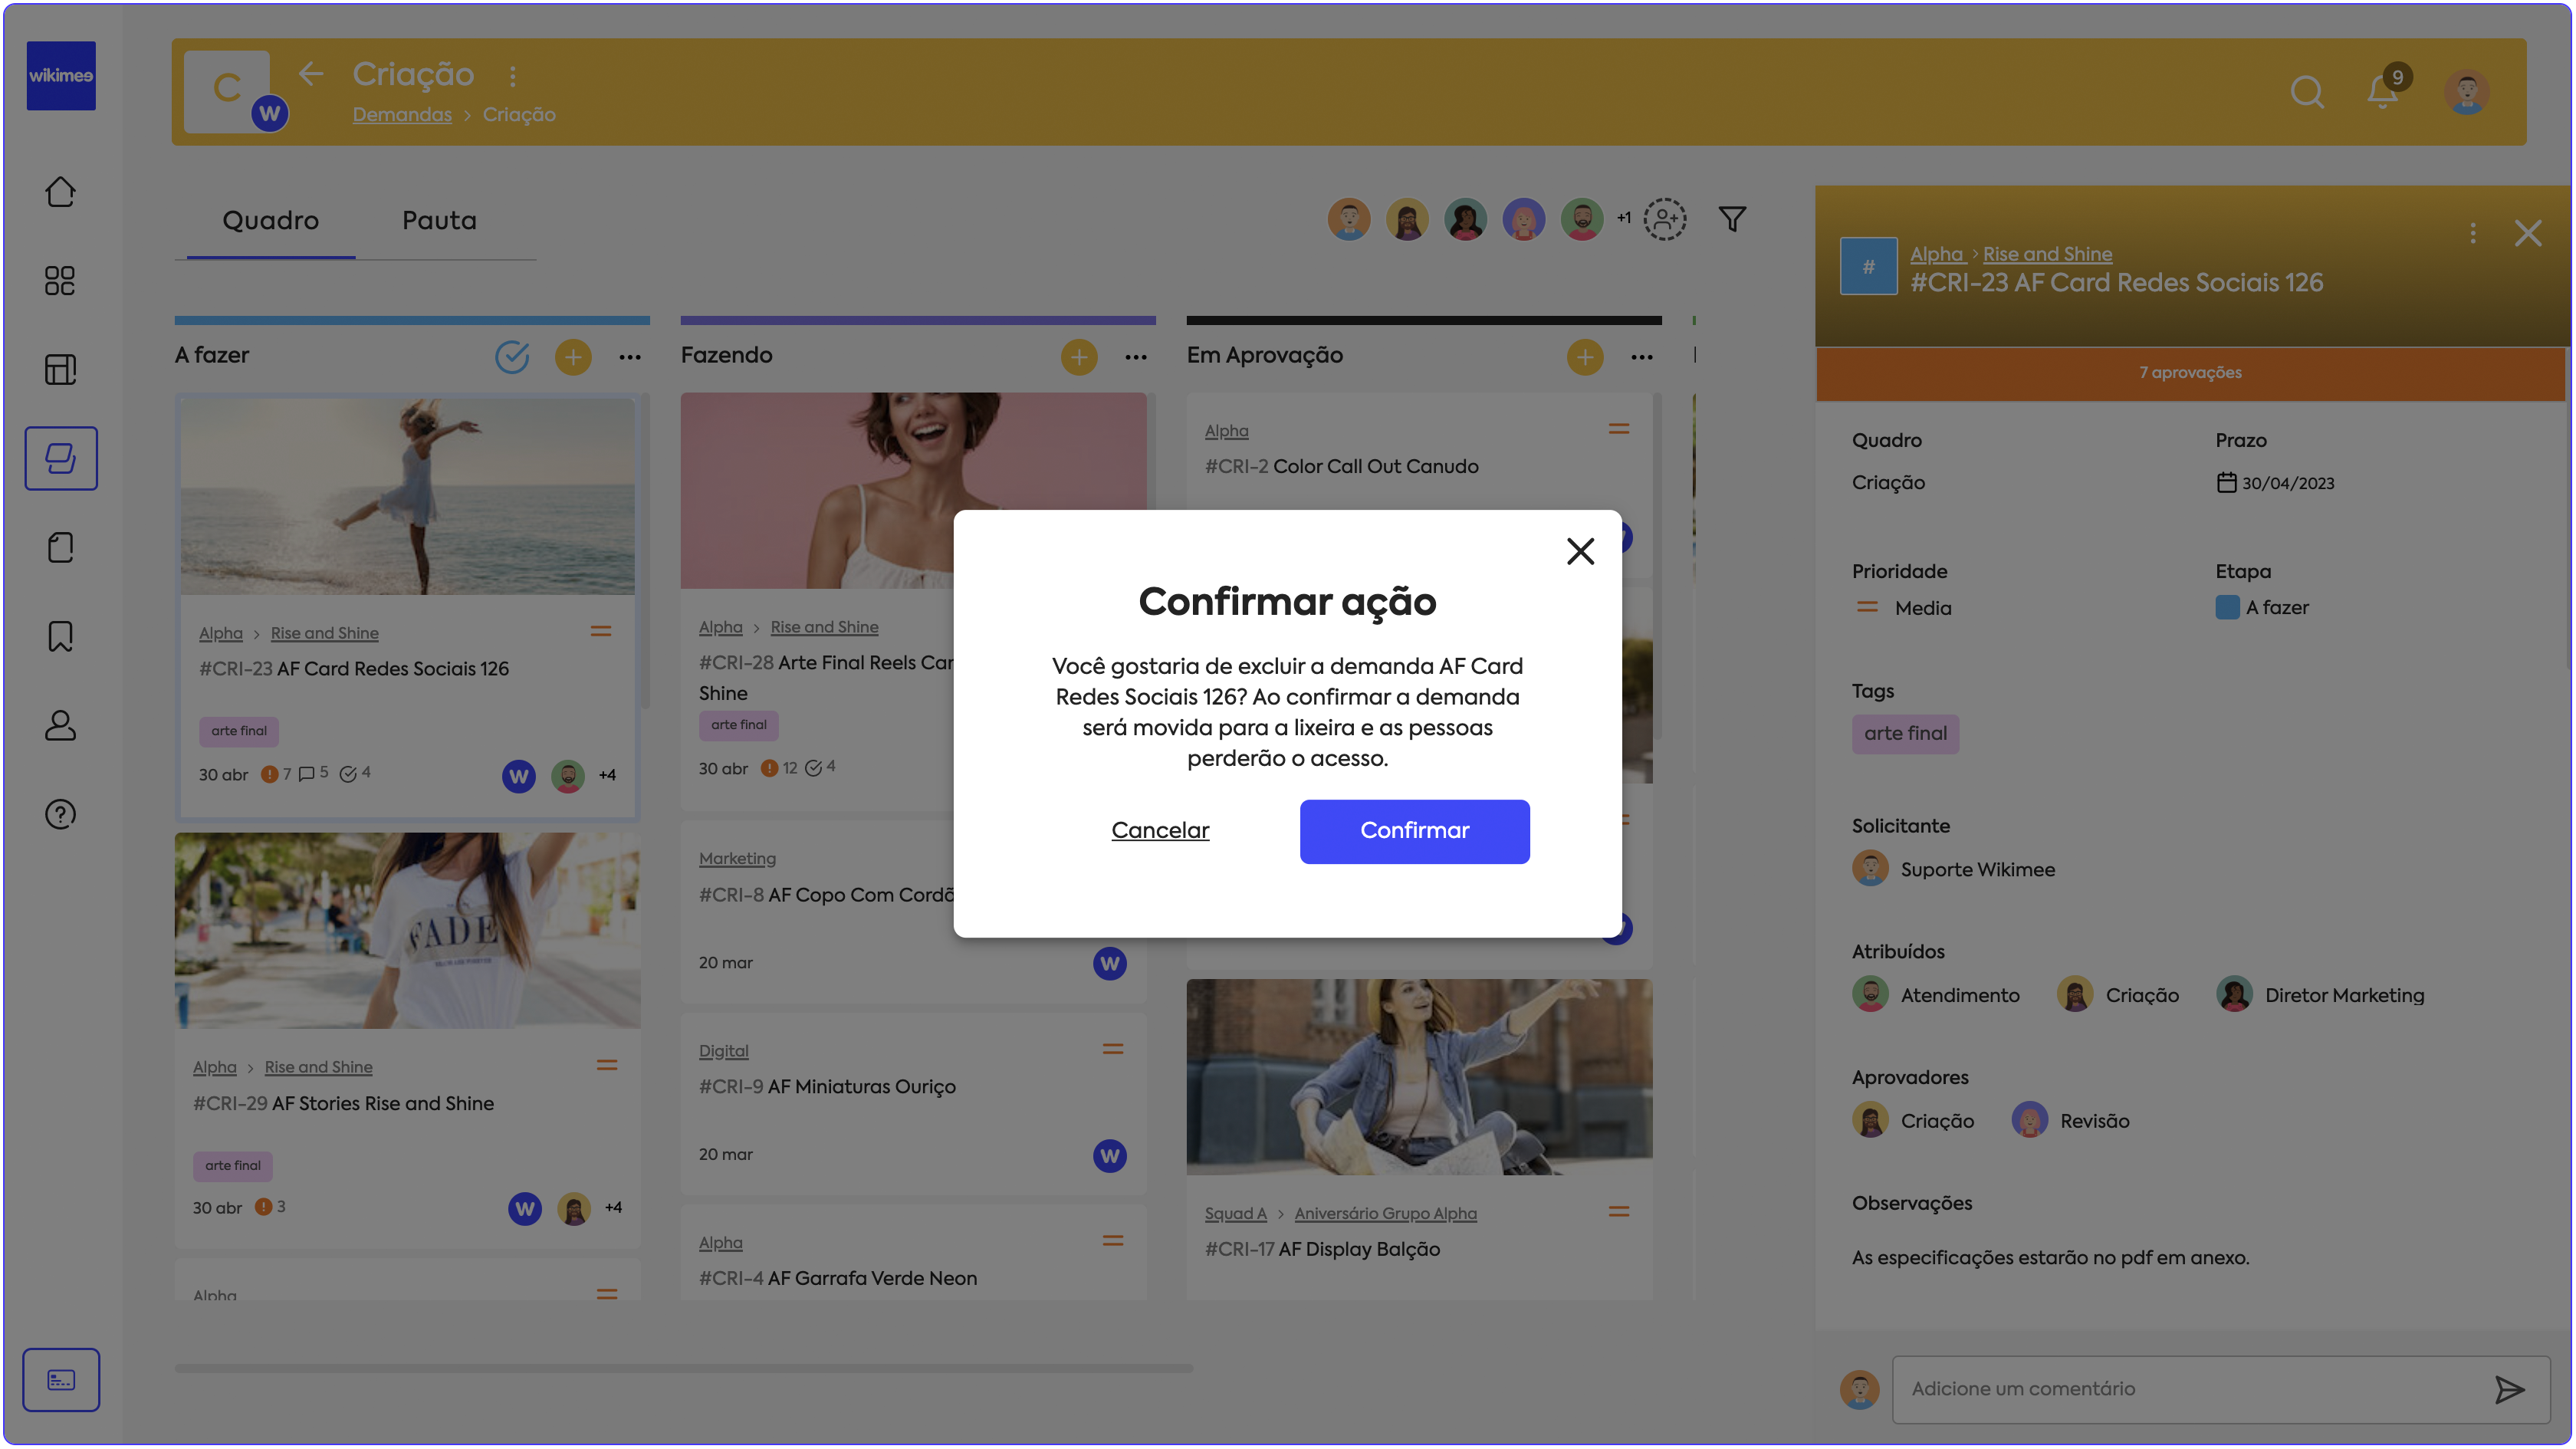The width and height of the screenshot is (2576, 1449).
Task: Open vertical dots menu beside Criação title
Action: point(513,76)
